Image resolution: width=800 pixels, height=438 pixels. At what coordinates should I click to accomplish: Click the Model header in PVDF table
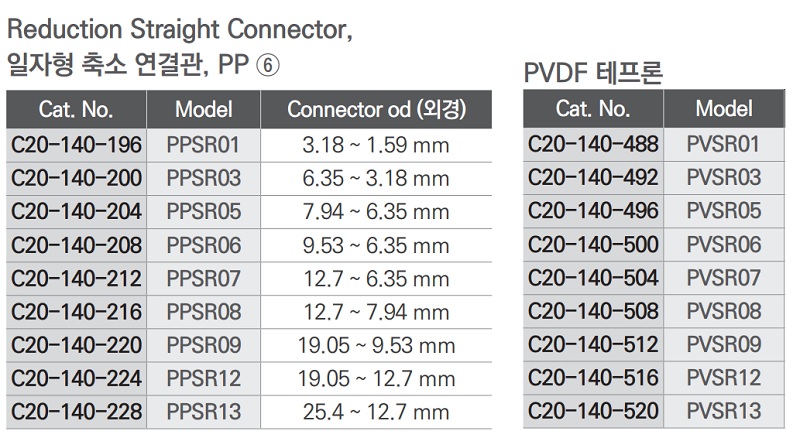coord(724,109)
